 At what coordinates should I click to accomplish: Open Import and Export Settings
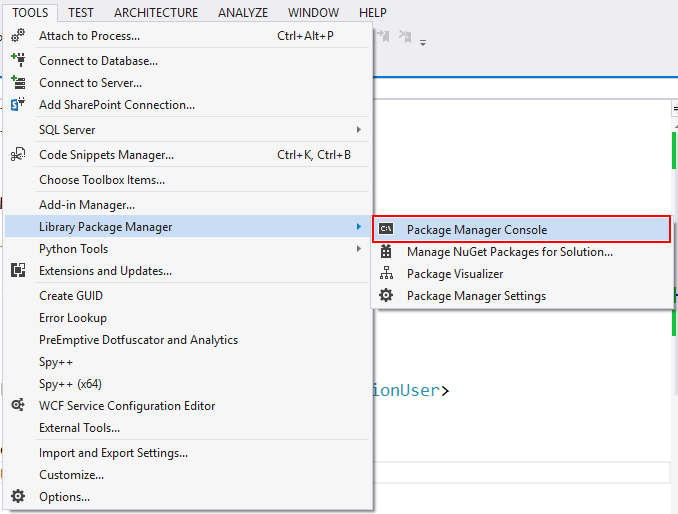coord(113,453)
